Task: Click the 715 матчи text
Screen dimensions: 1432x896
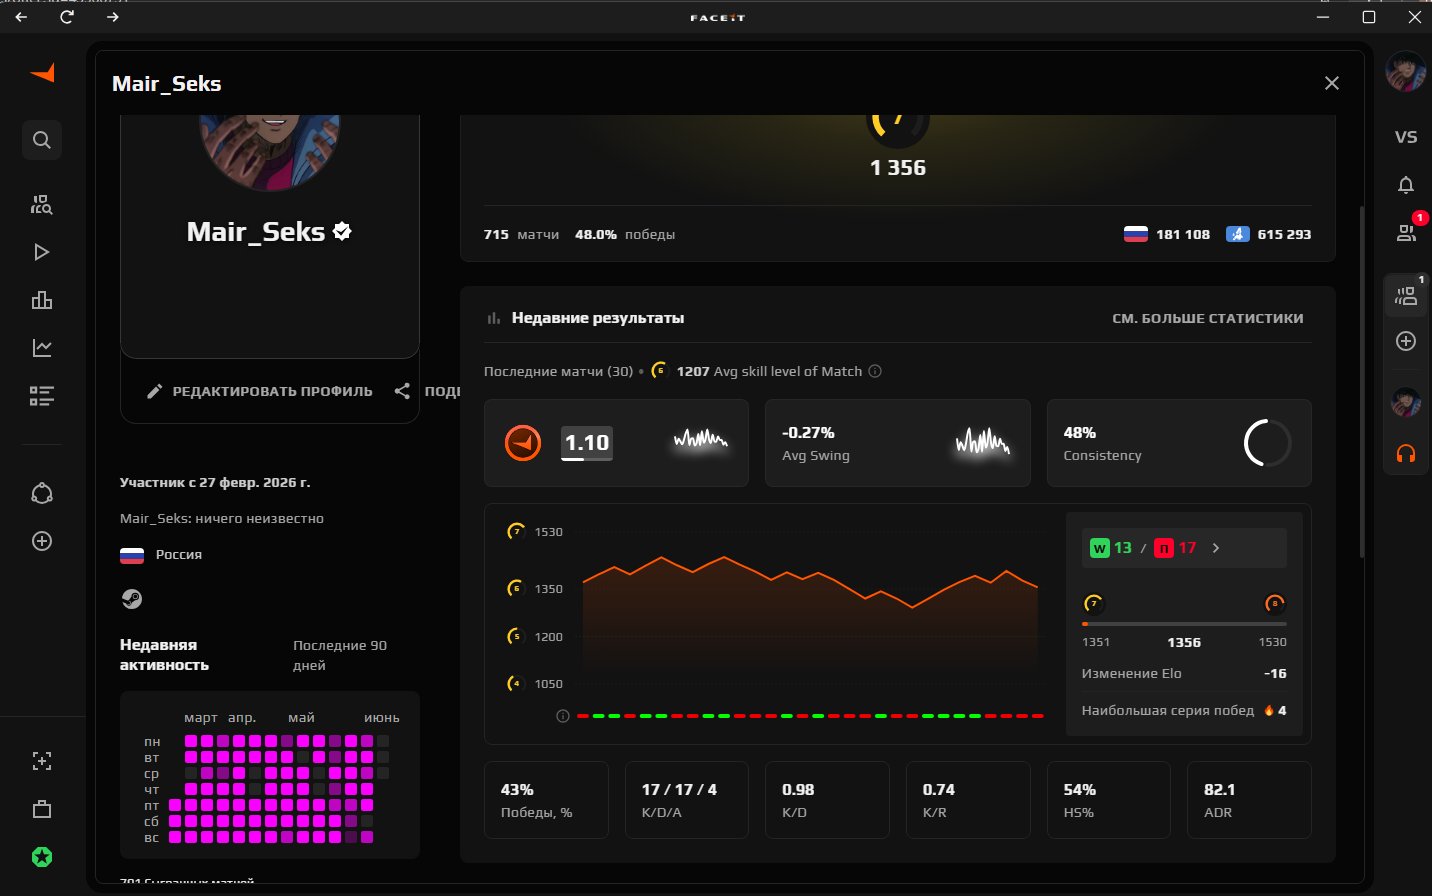Action: (x=521, y=234)
